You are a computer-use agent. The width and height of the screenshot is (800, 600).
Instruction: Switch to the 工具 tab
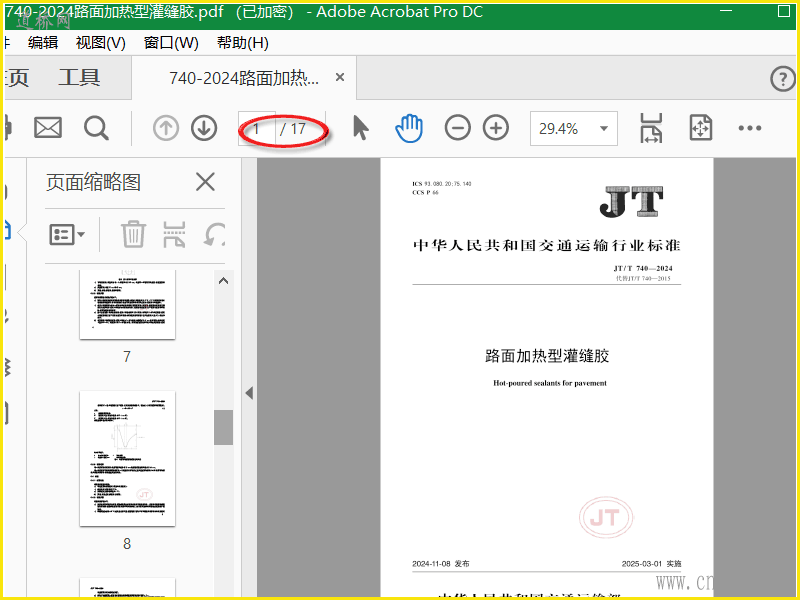(79, 78)
